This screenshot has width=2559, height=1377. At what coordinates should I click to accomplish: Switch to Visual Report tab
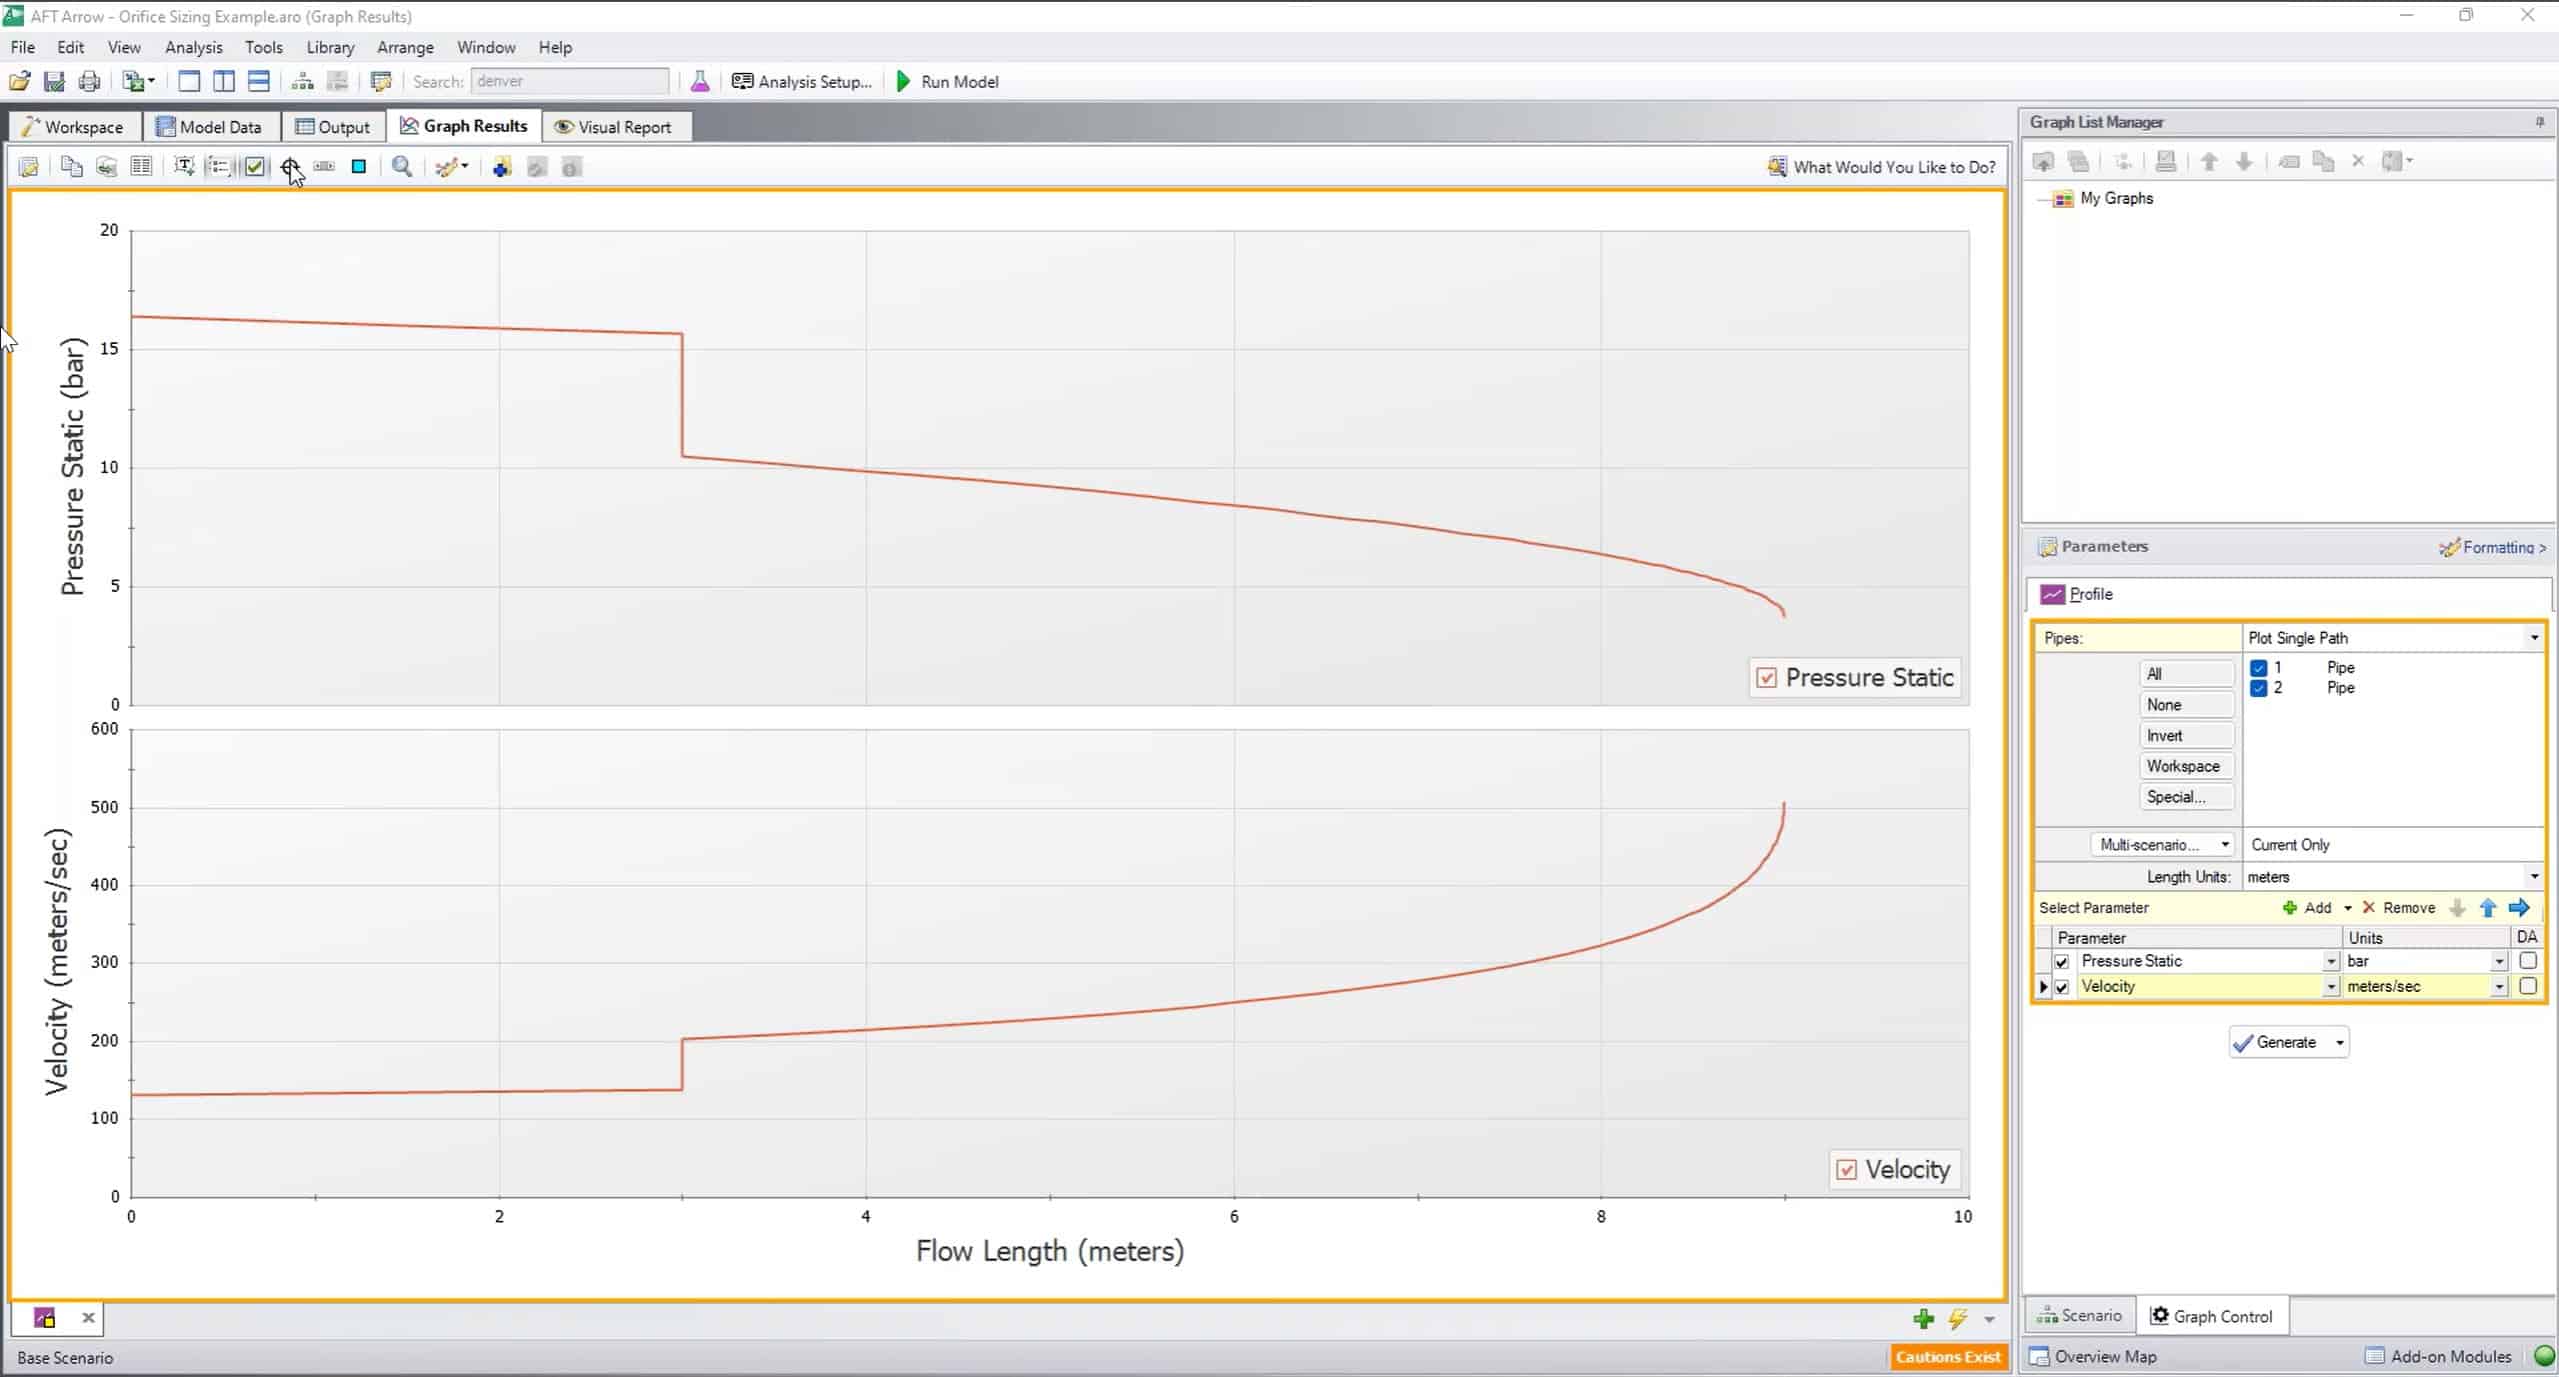[x=614, y=127]
